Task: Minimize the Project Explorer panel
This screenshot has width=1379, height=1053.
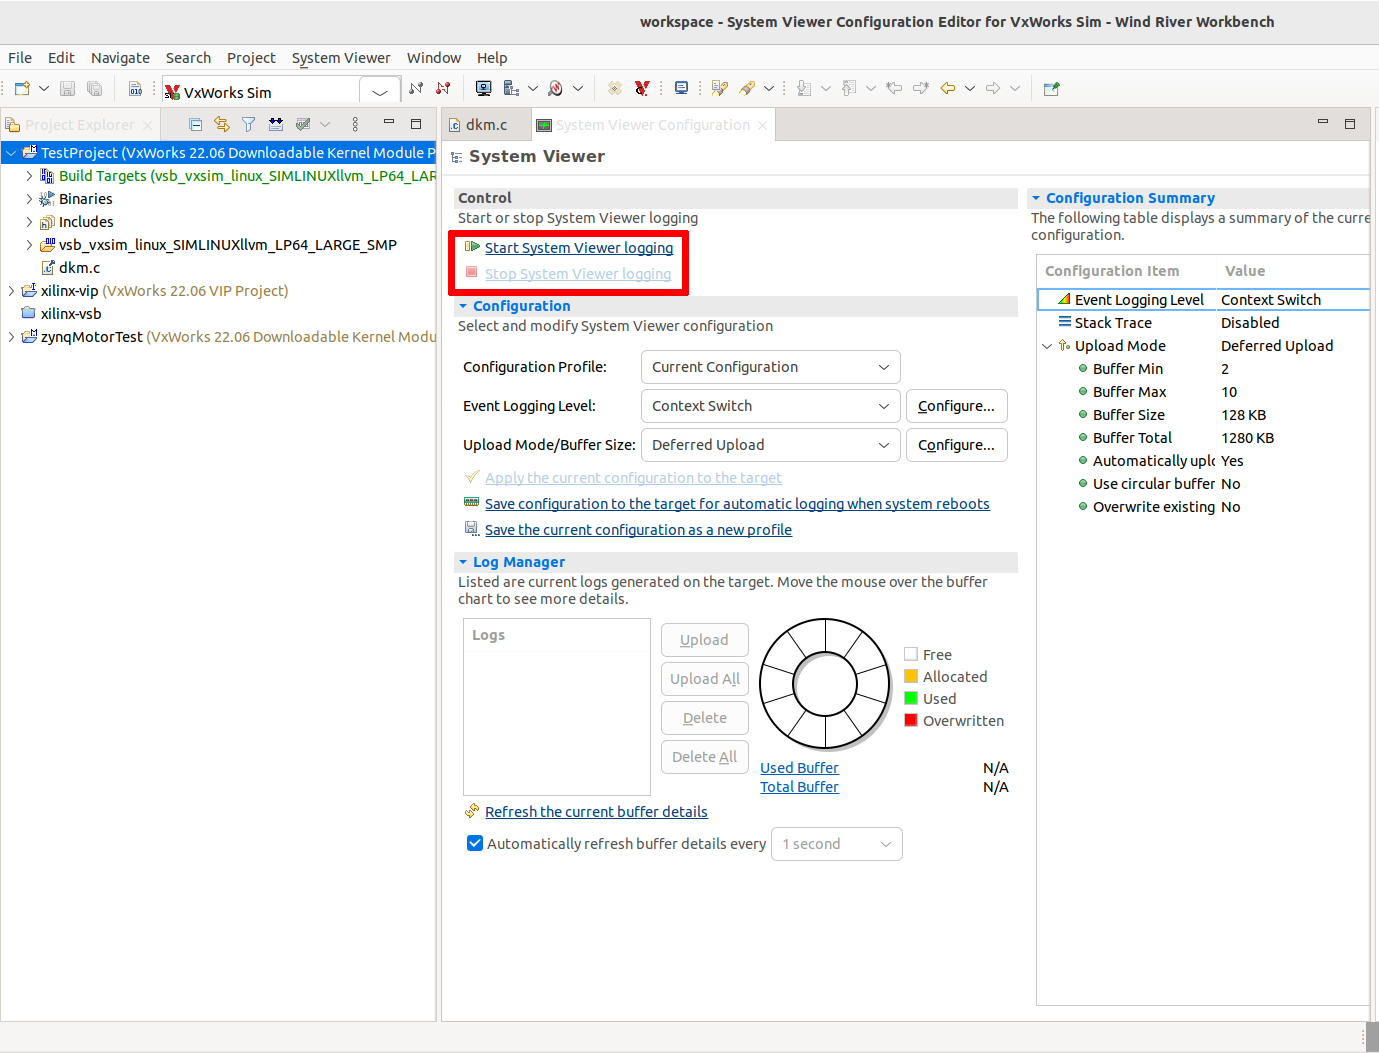Action: (x=389, y=123)
